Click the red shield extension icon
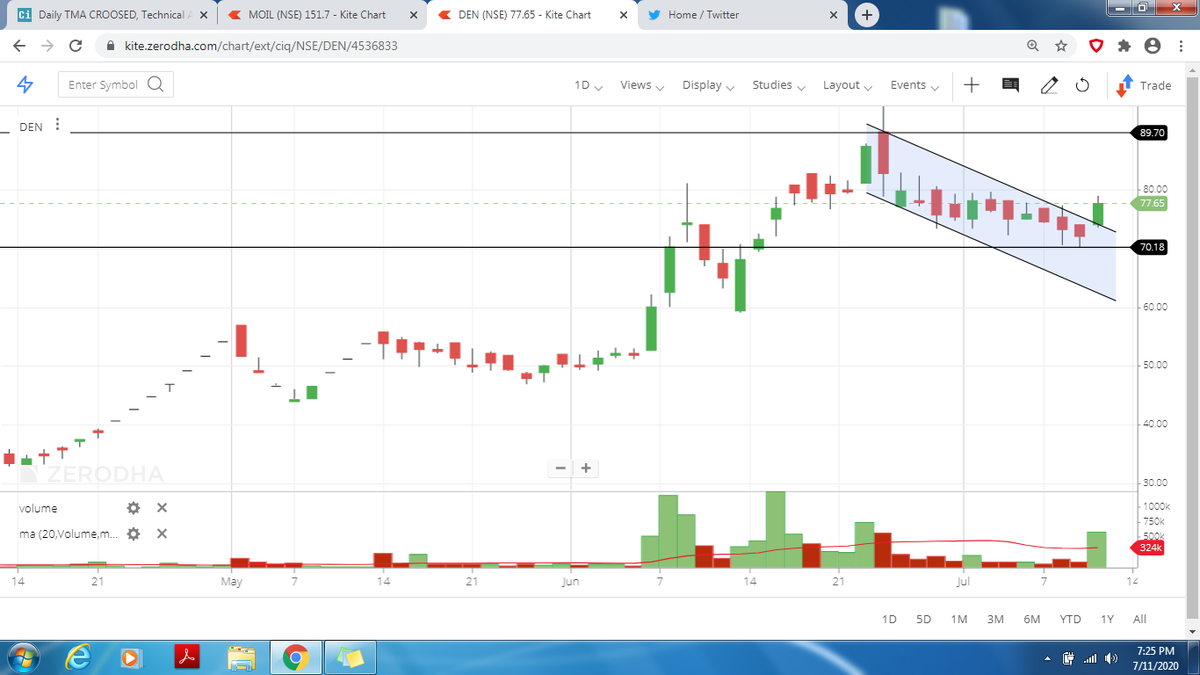Screen dimensions: 1200x675 pyautogui.click(x=1096, y=46)
